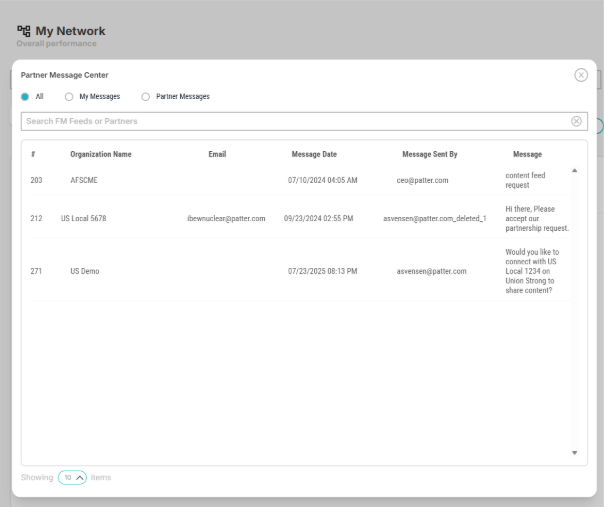
Task: Click the ceo@patter.com sender address
Action: click(422, 180)
